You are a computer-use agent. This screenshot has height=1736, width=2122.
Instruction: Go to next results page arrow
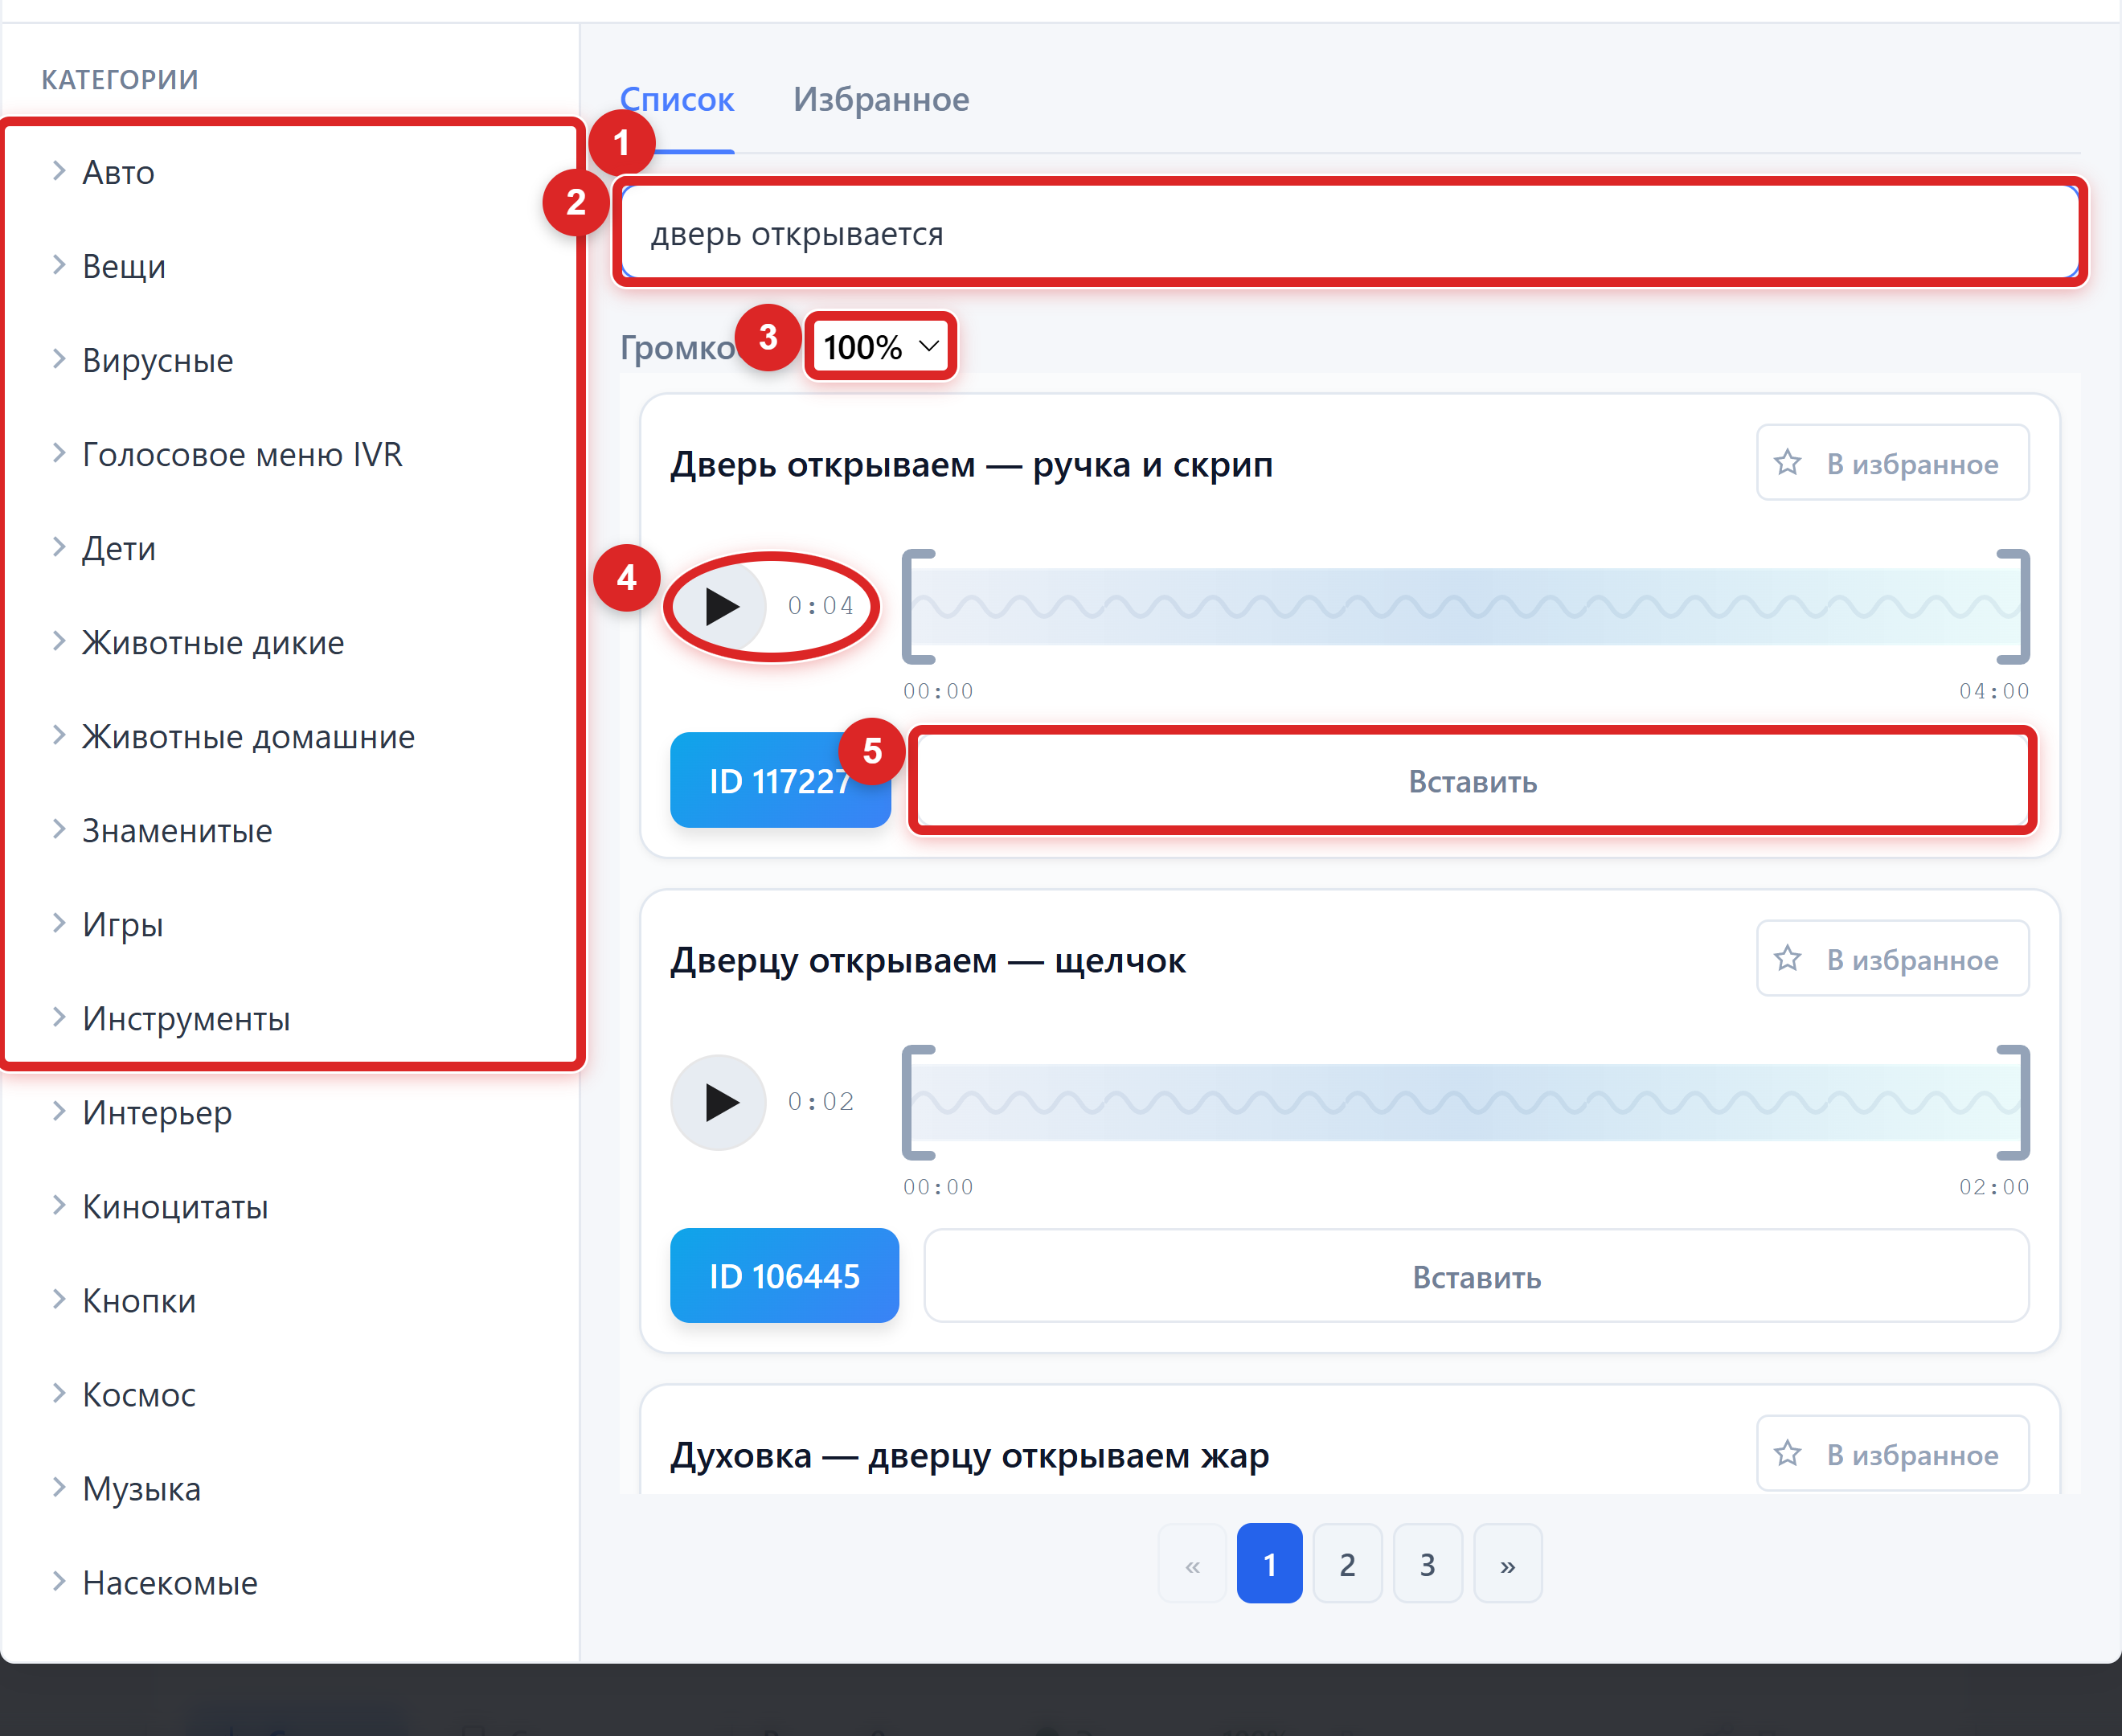(1508, 1563)
